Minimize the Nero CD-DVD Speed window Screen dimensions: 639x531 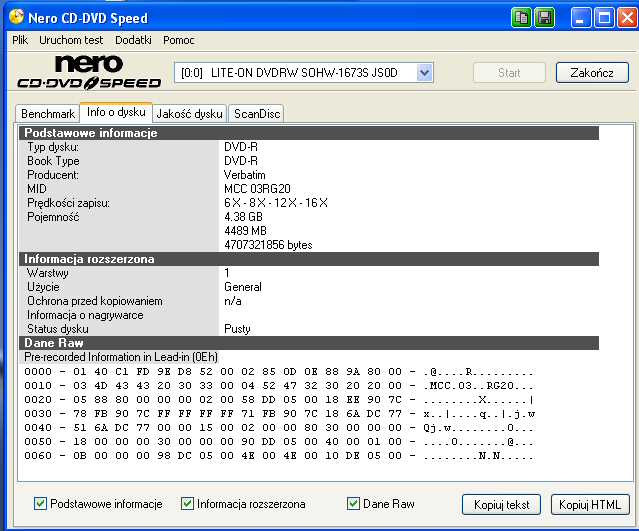tap(580, 18)
